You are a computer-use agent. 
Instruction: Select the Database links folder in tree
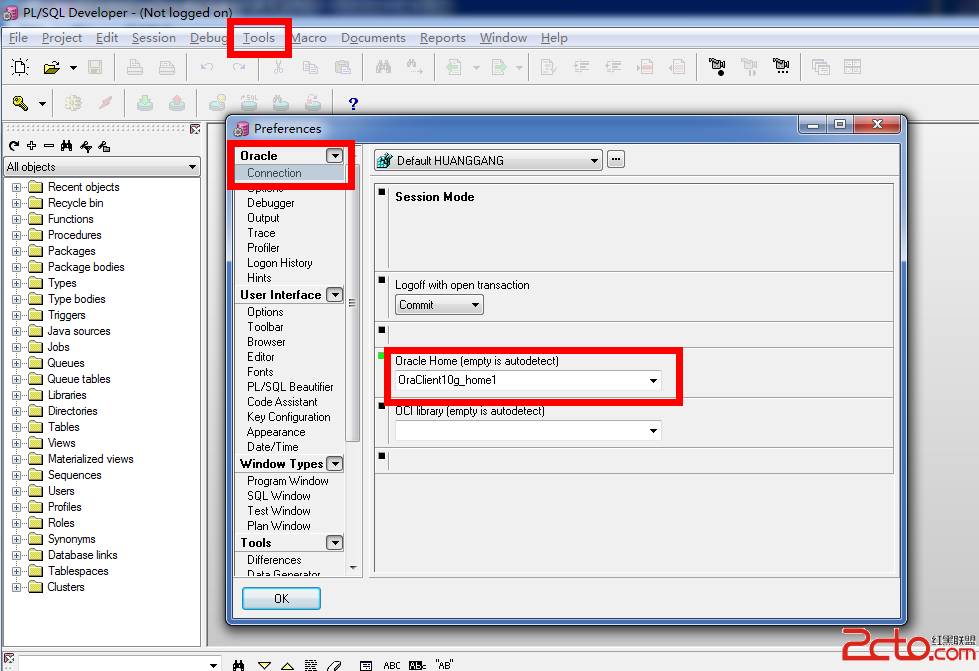(x=82, y=555)
